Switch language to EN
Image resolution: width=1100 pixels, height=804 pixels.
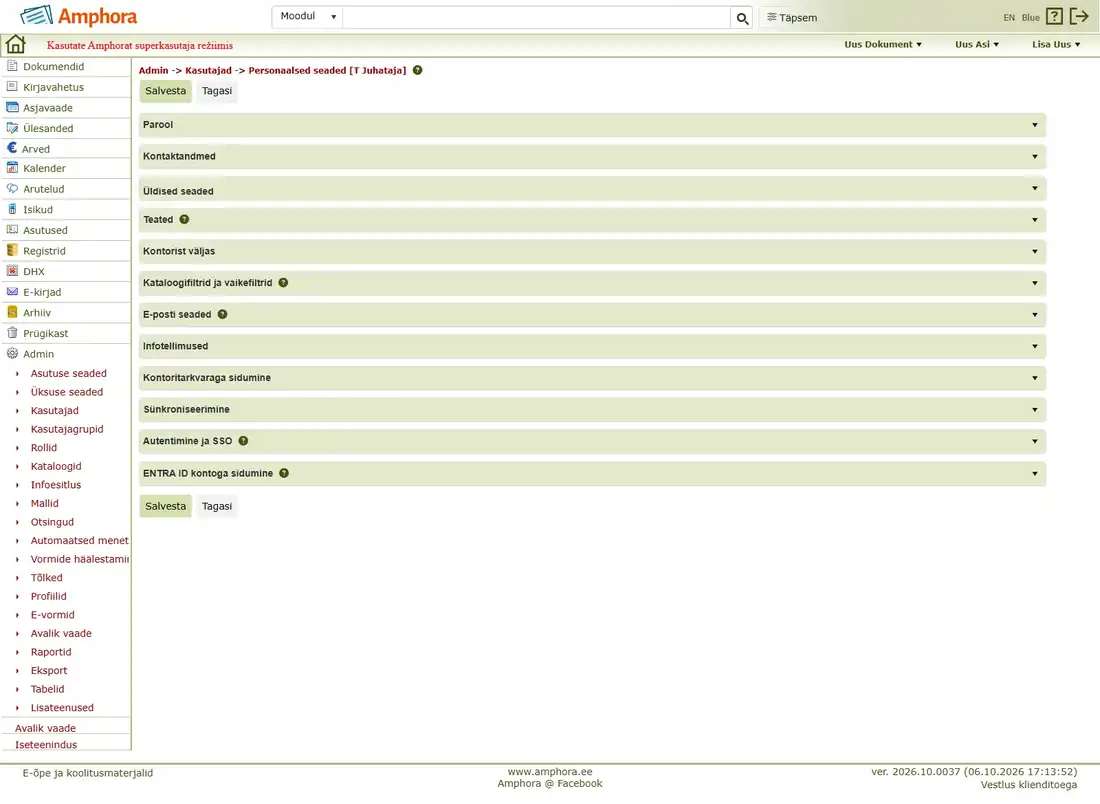(x=1009, y=18)
